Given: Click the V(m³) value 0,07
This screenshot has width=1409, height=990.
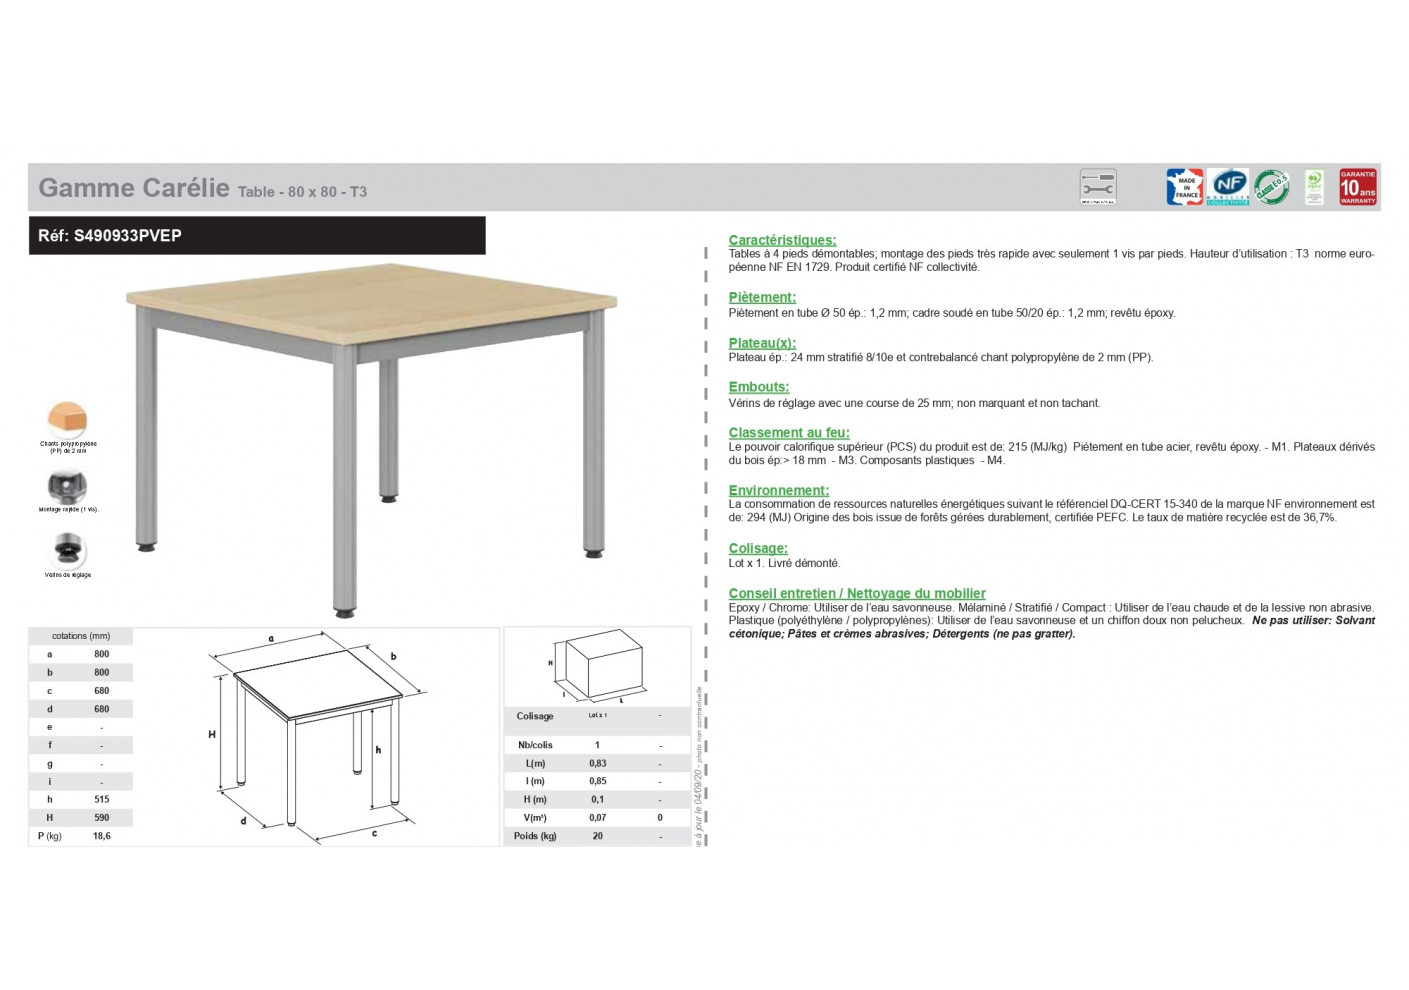Looking at the screenshot, I should coord(598,818).
